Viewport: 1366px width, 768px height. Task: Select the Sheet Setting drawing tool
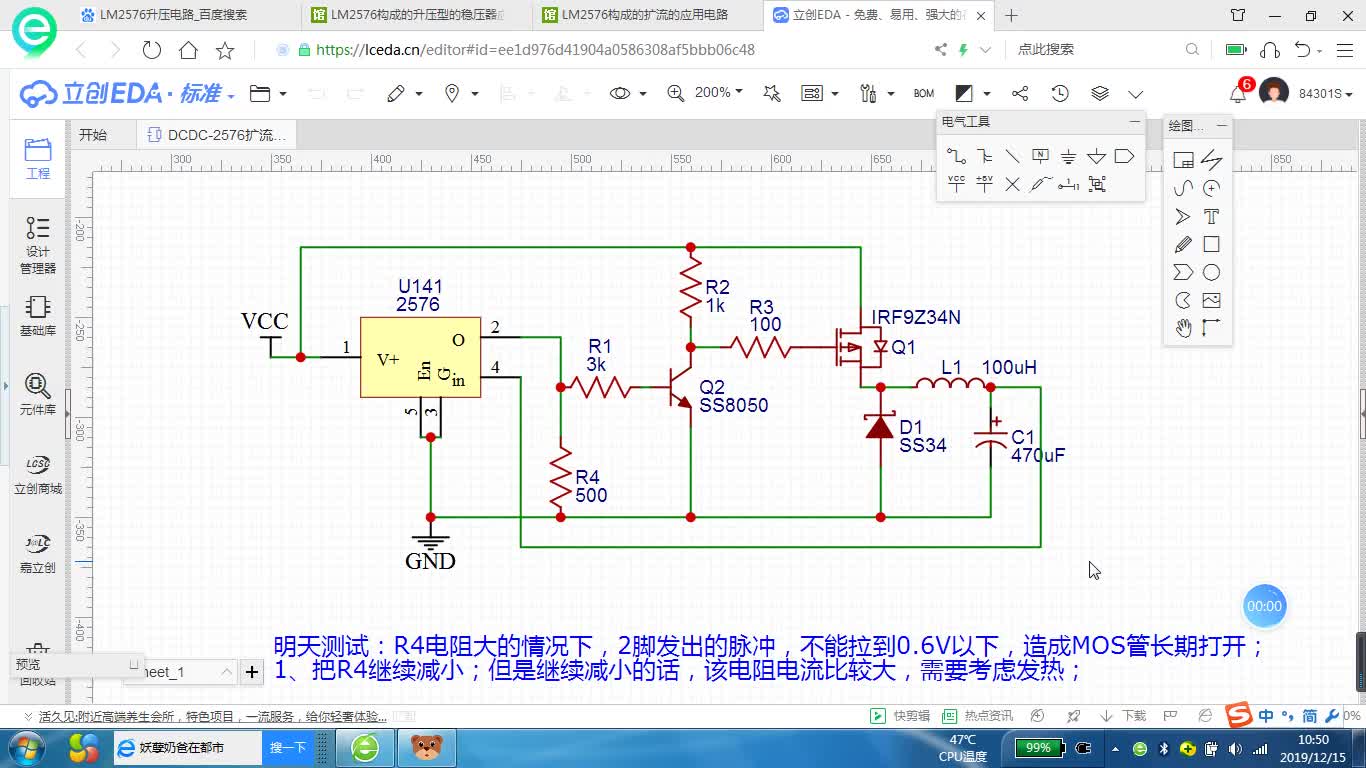click(1183, 160)
